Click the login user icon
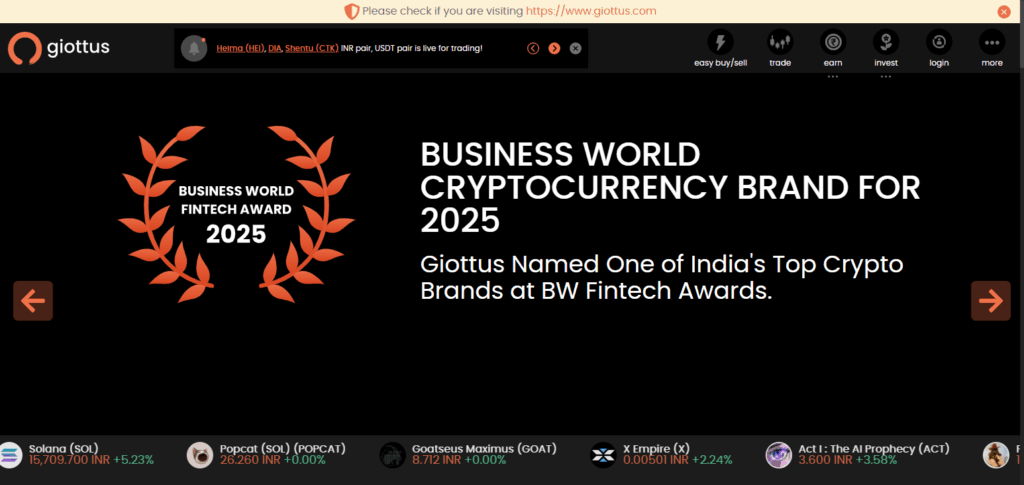The width and height of the screenshot is (1024, 485). coord(939,42)
